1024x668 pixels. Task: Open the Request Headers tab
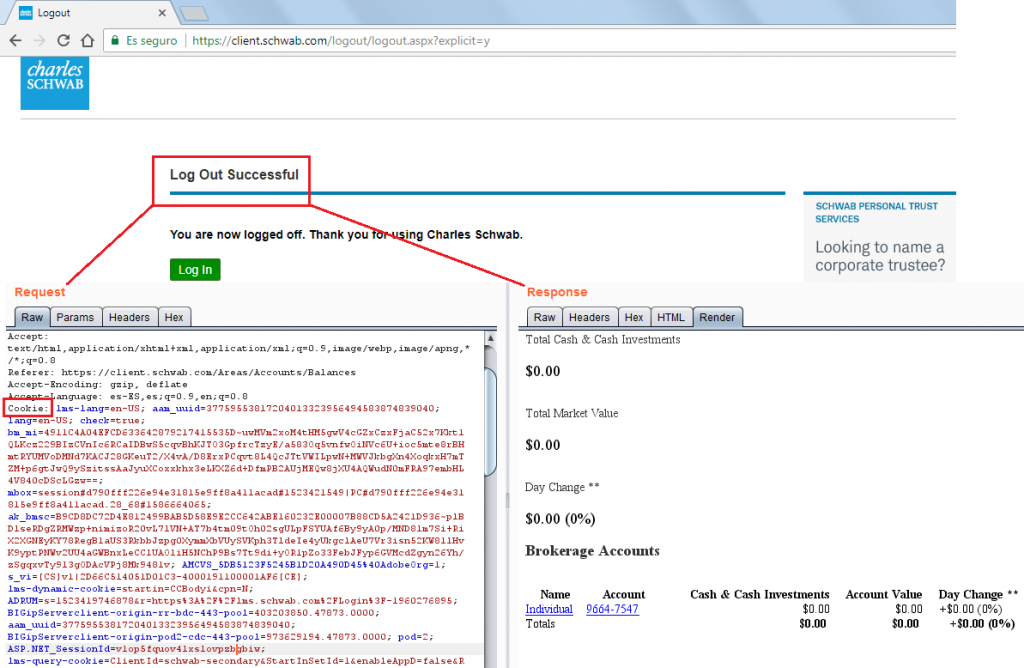(x=129, y=317)
